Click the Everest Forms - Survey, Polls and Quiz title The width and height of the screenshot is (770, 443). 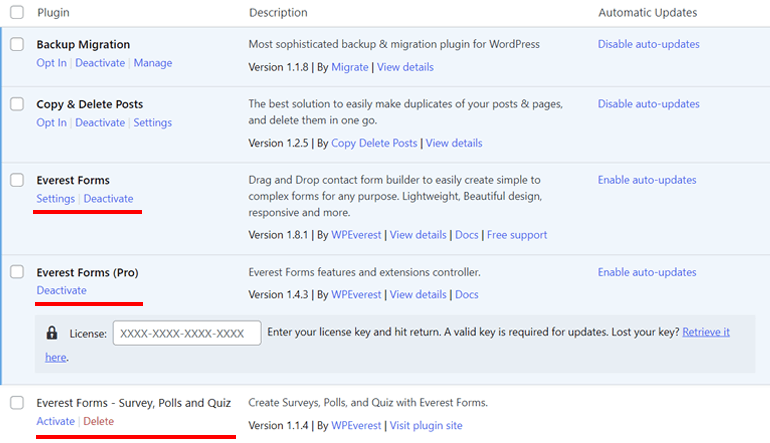134,403
